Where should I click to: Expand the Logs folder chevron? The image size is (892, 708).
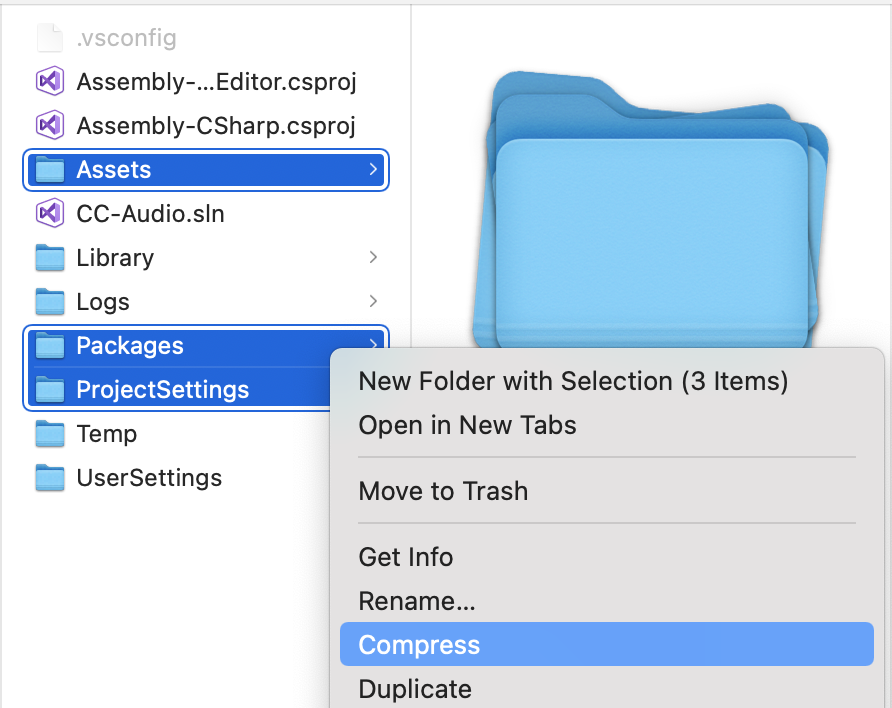[x=373, y=301]
